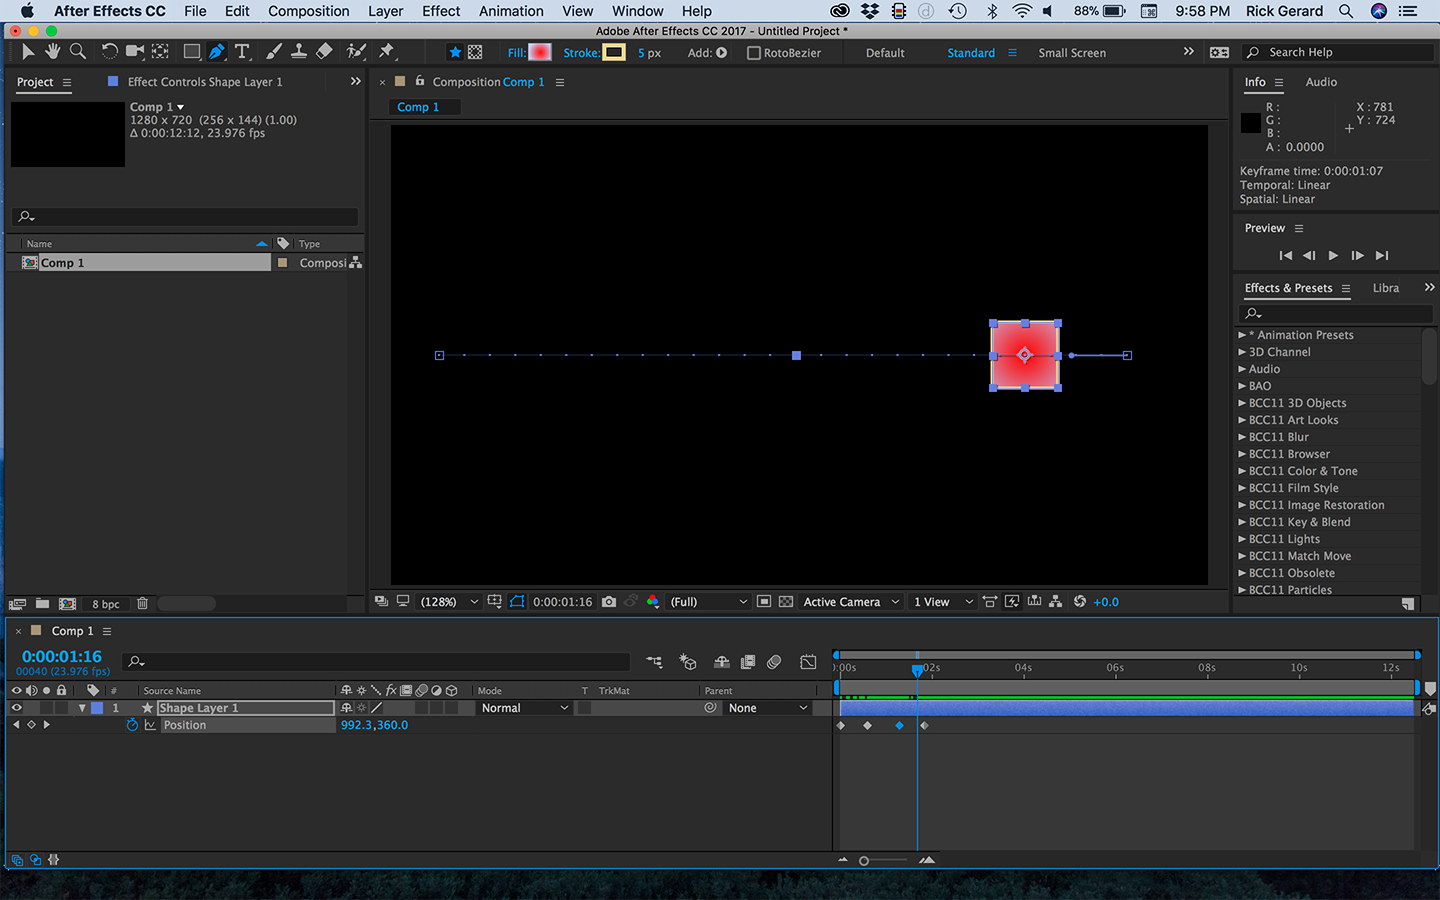Select the Rotation tool

tap(109, 52)
